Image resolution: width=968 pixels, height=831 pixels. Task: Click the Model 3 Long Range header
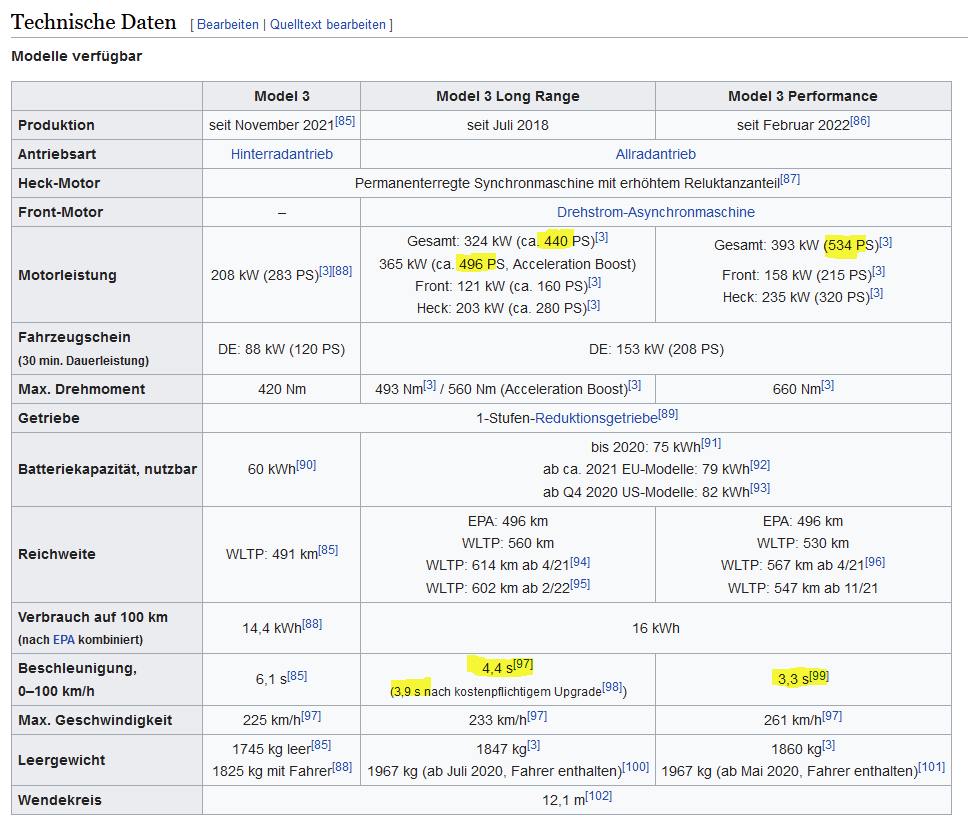[x=507, y=96]
